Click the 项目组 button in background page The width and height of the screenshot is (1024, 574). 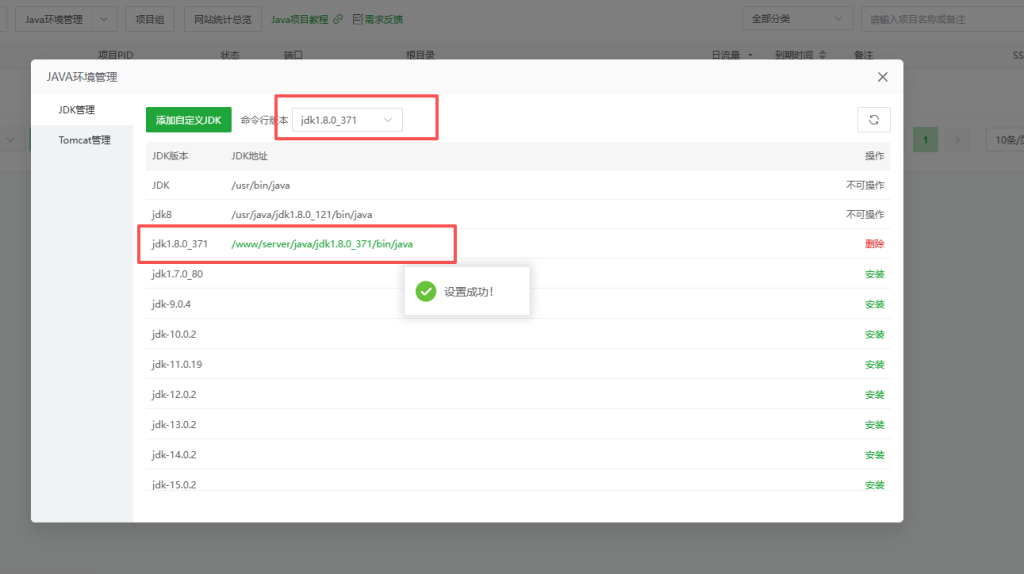(x=150, y=20)
